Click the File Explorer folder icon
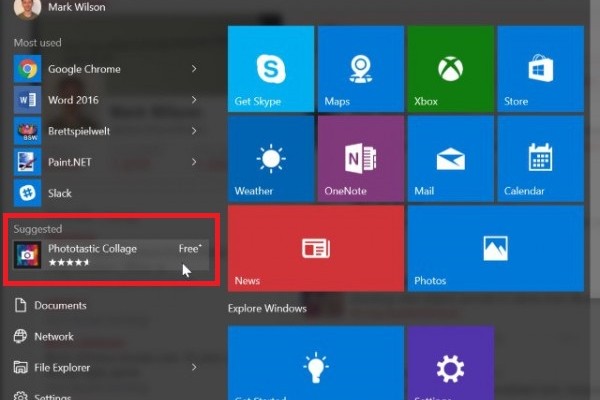This screenshot has height=400, width=600. [x=20, y=367]
